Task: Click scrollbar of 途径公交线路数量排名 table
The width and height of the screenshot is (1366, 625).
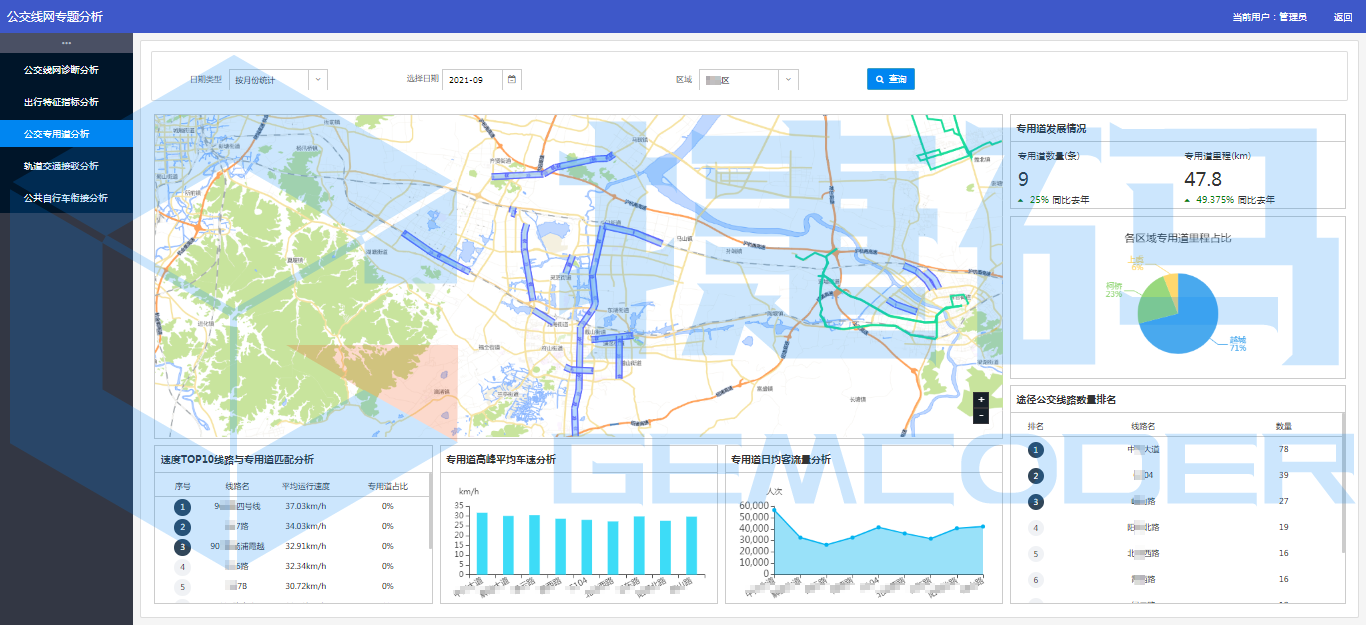Action: (1343, 480)
